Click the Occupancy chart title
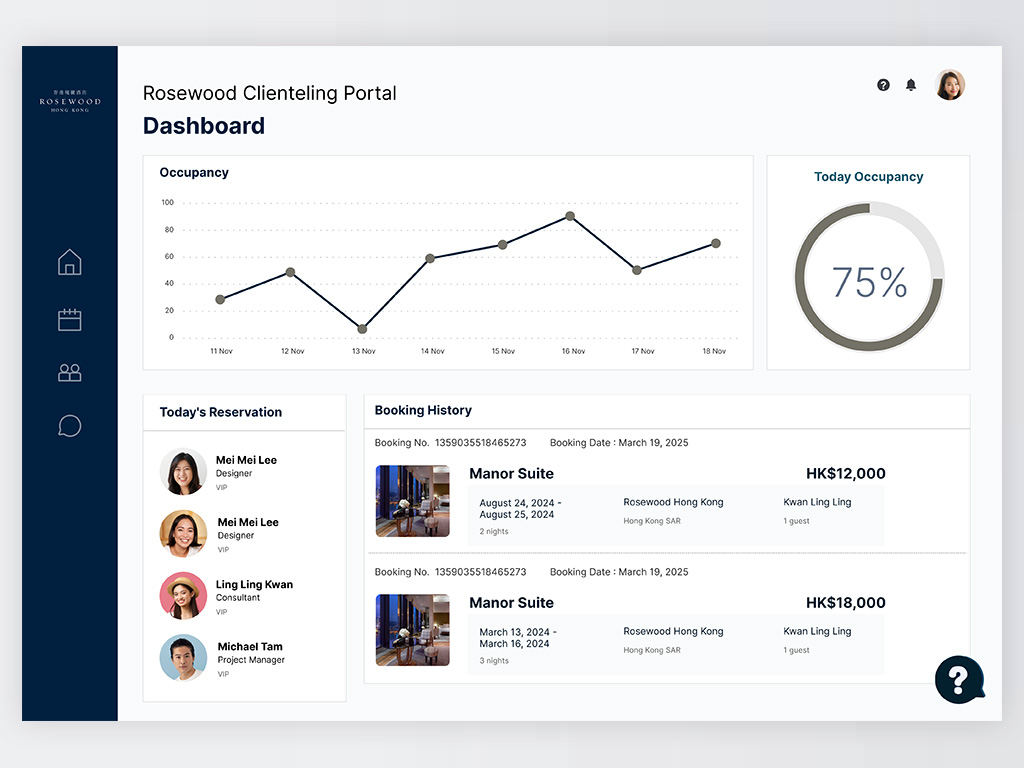1024x768 pixels. [x=194, y=172]
